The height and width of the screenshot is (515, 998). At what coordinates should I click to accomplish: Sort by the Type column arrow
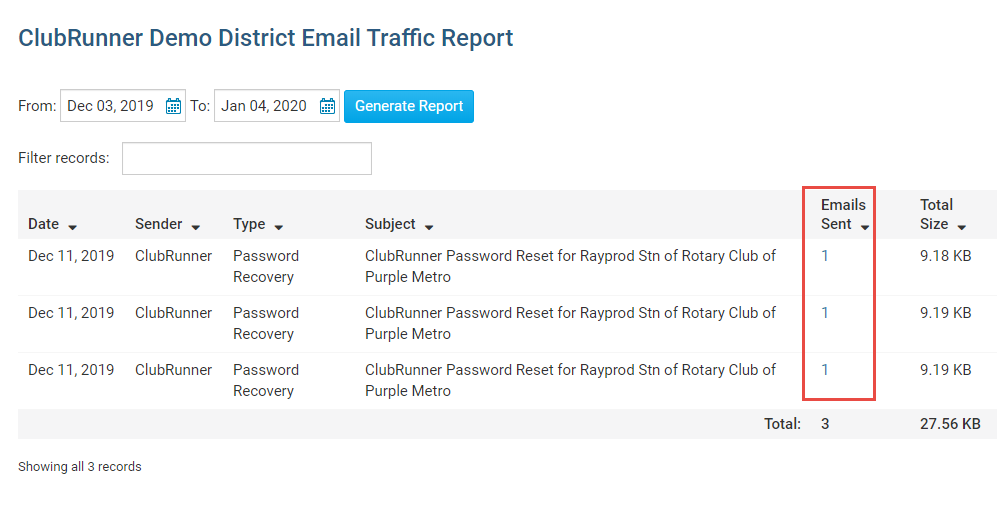[x=278, y=227]
